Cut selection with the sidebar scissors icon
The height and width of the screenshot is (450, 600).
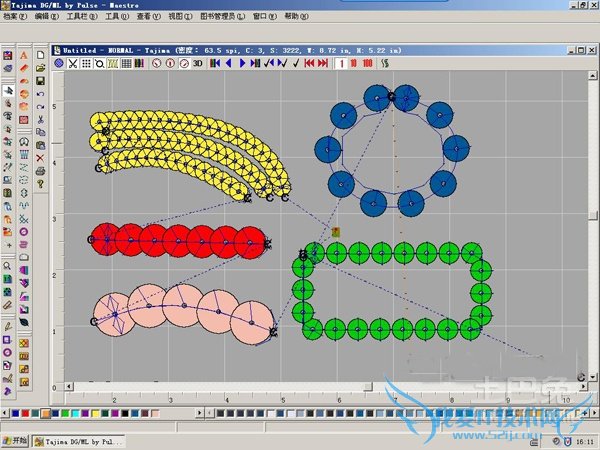click(x=40, y=120)
